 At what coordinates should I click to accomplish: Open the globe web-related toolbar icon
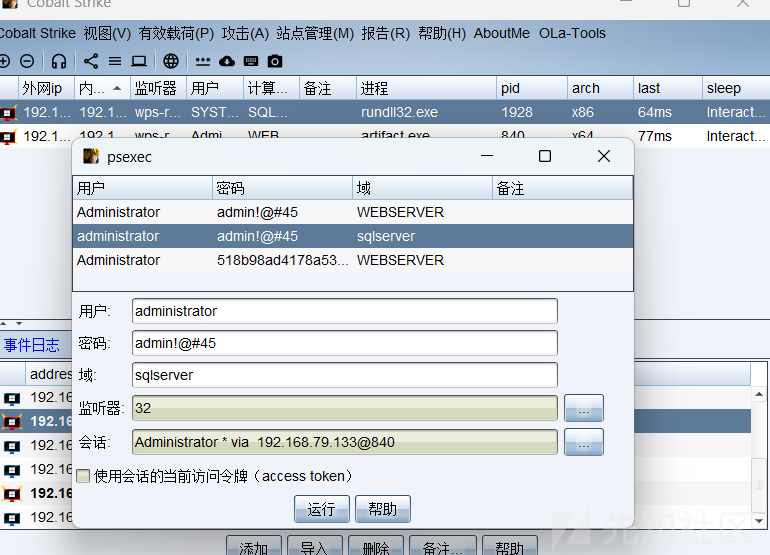coord(171,61)
